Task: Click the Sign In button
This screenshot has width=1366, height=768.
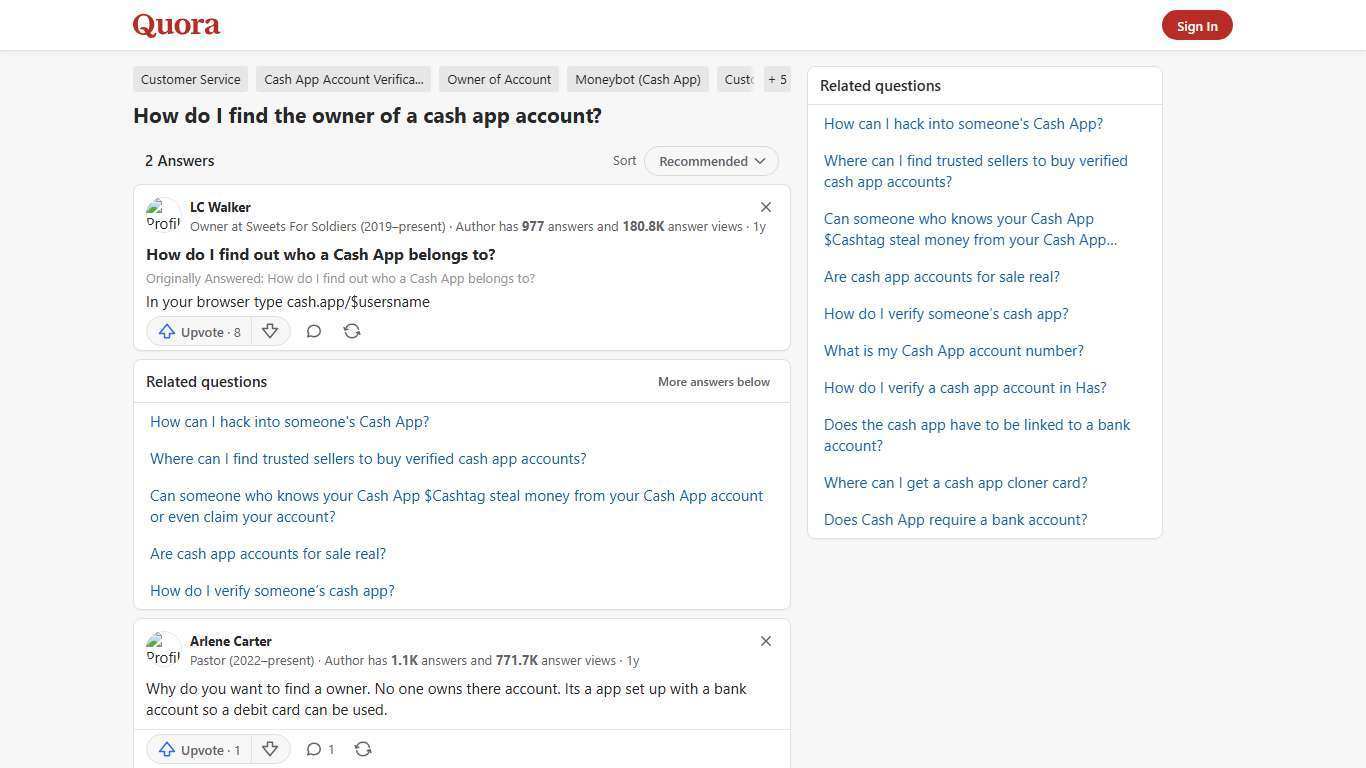Action: [x=1197, y=25]
